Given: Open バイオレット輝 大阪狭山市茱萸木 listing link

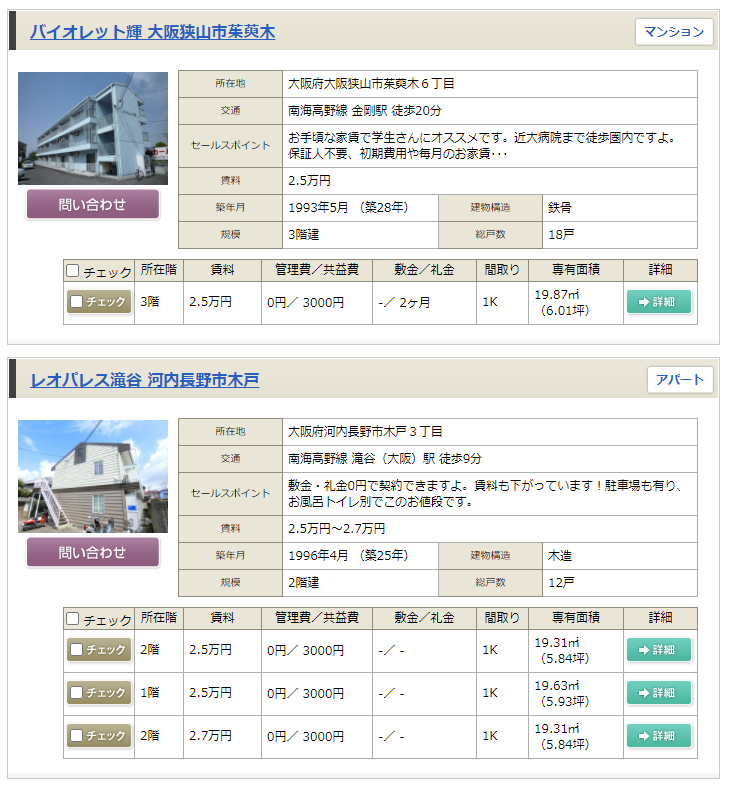Looking at the screenshot, I should tap(152, 32).
